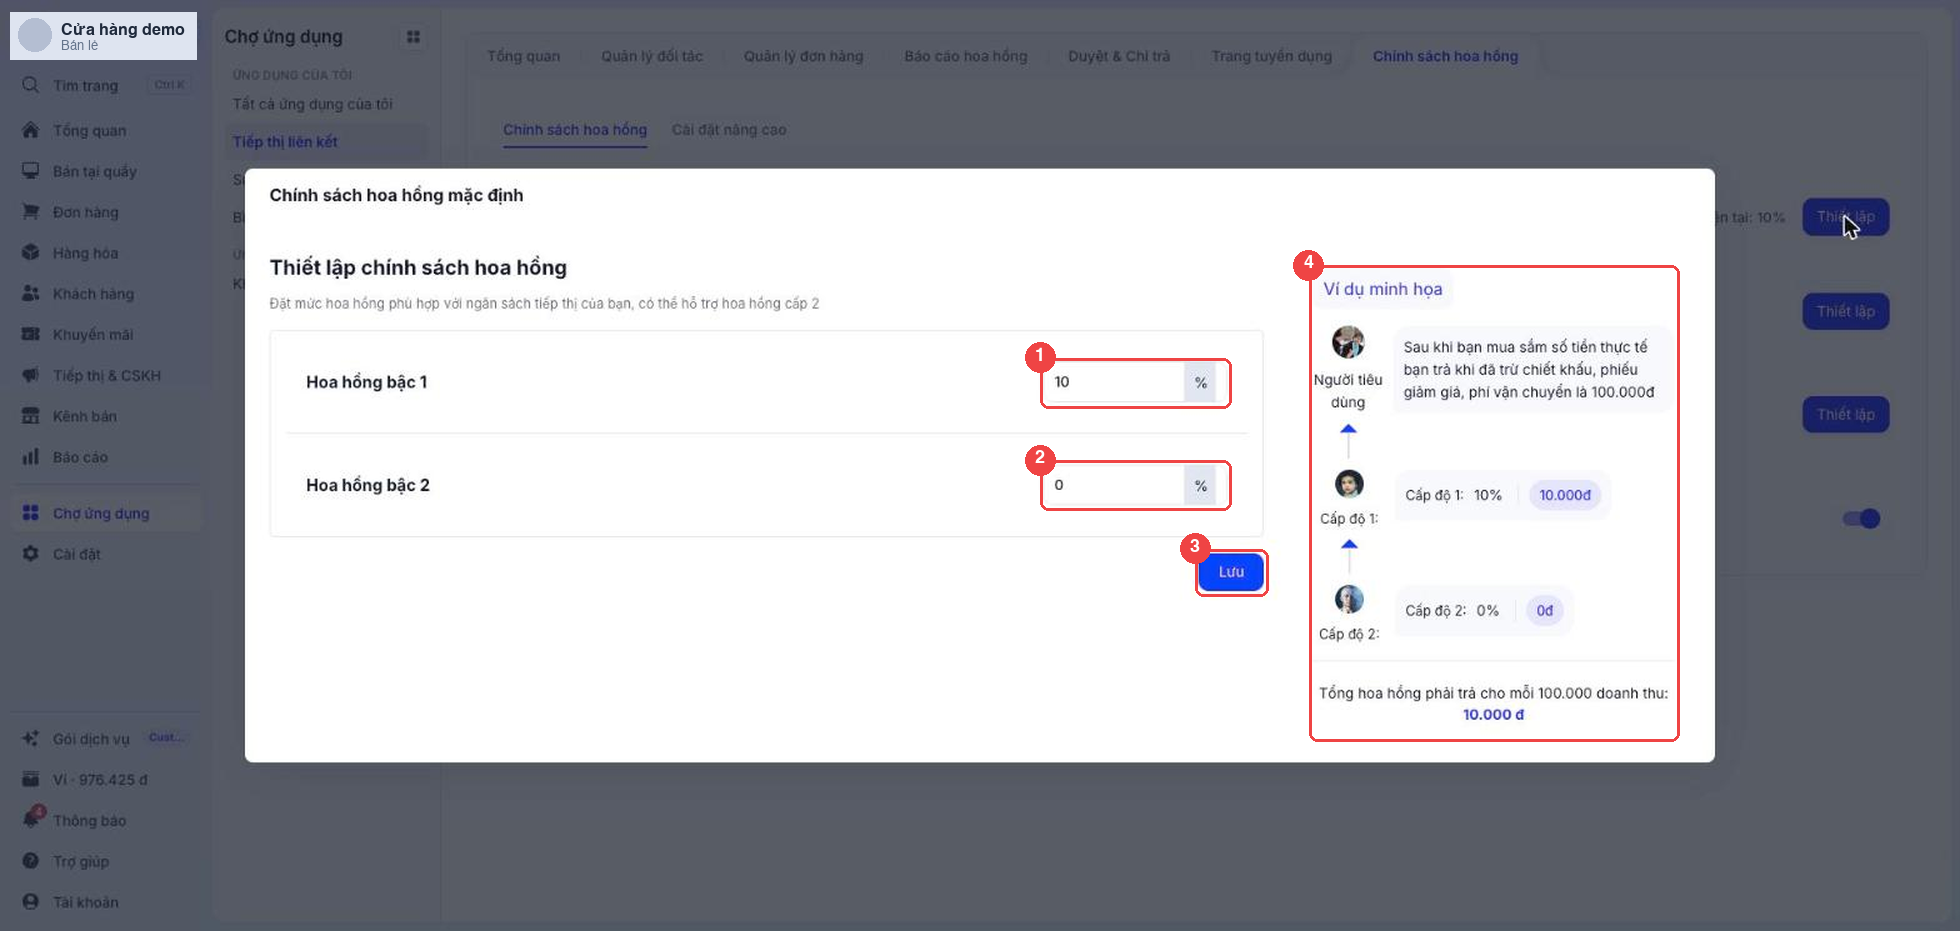Switch to Tổng quan tab
Screen dimensions: 1960x931
click(523, 56)
